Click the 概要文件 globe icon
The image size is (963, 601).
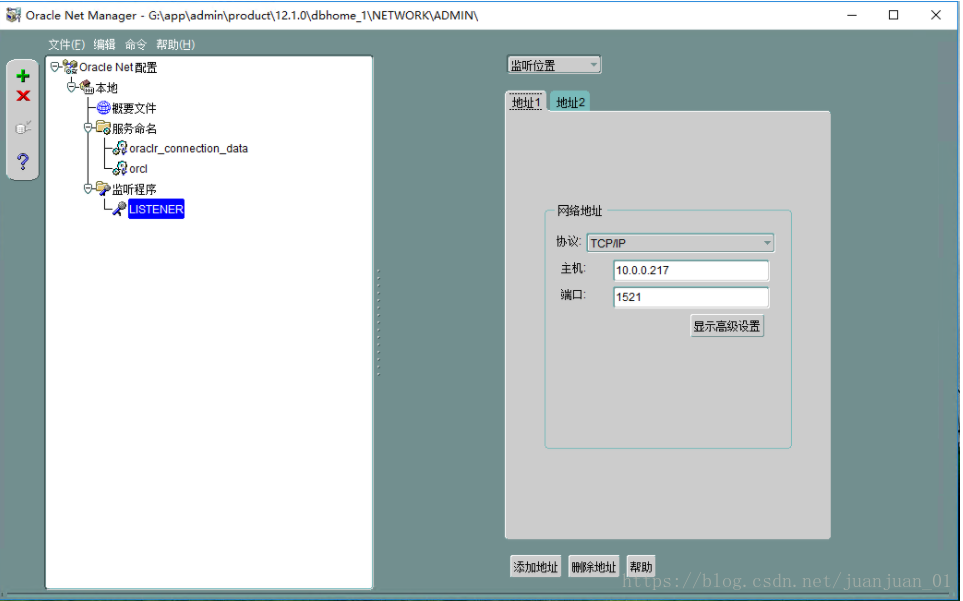coord(103,108)
